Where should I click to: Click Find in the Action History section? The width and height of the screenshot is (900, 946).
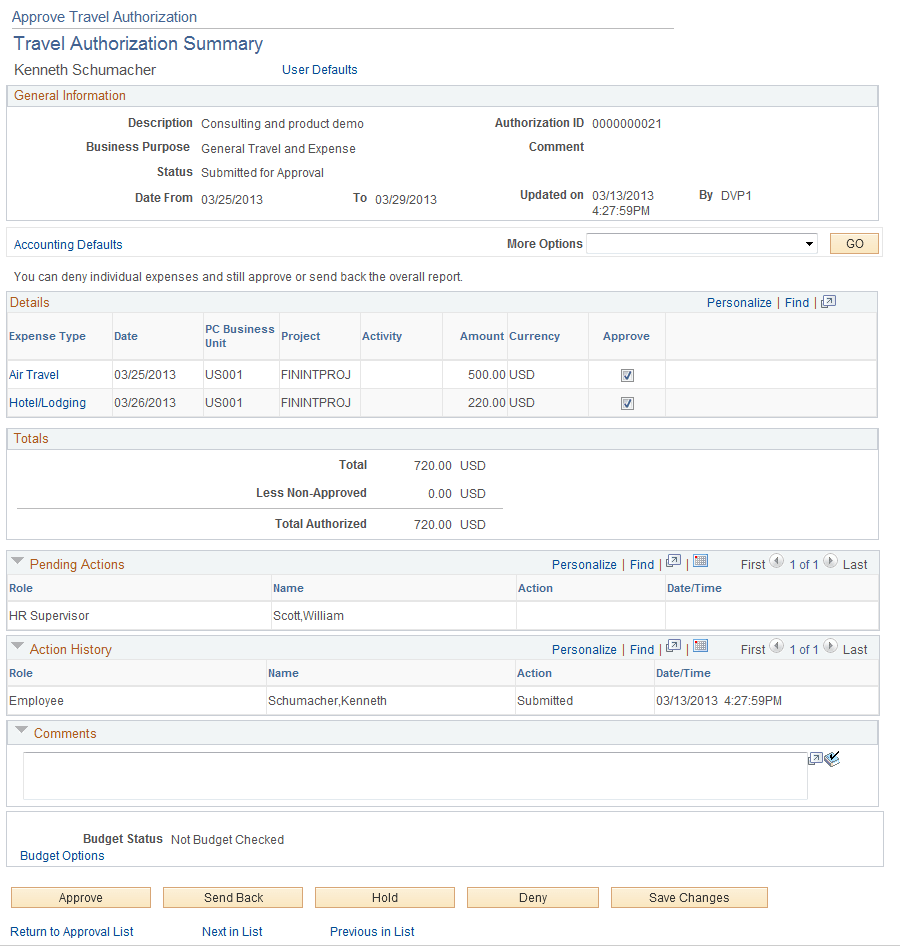[x=641, y=648]
